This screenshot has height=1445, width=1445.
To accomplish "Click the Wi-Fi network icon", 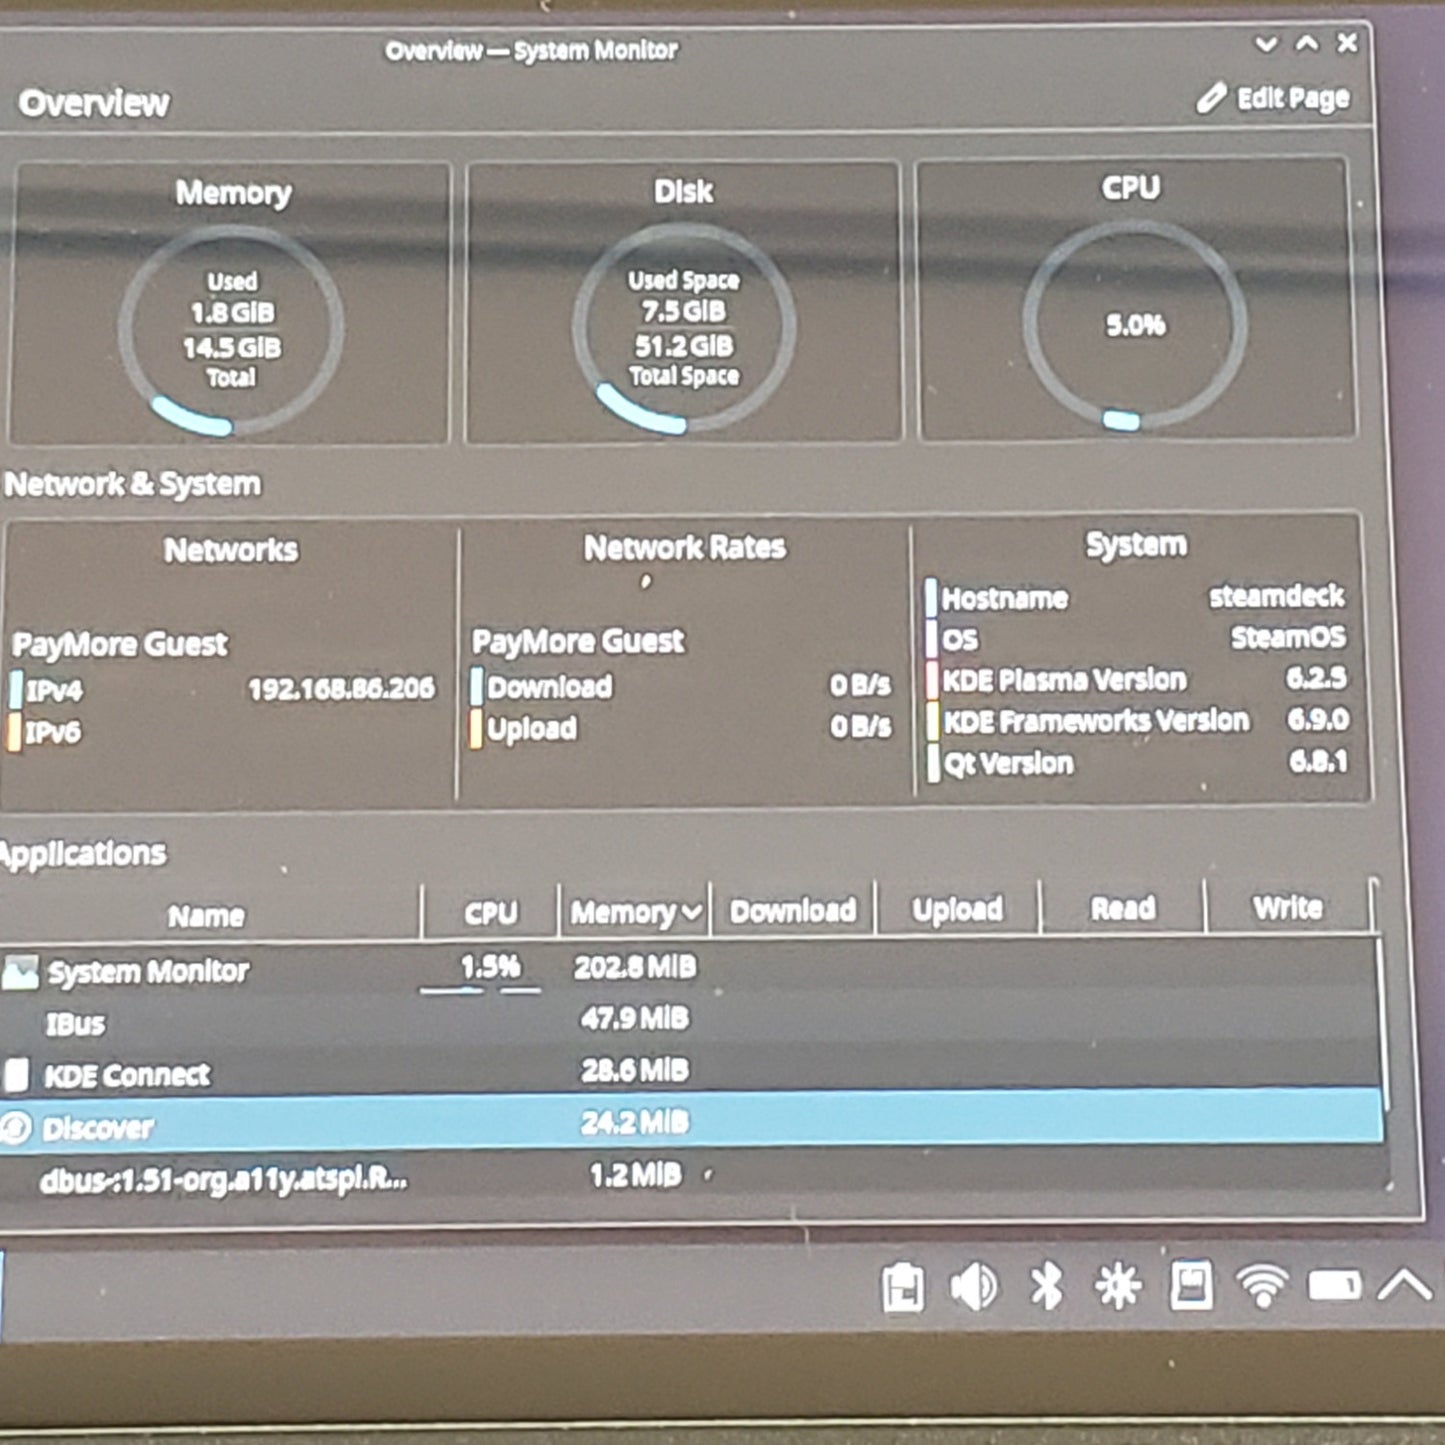I will [x=1262, y=1285].
